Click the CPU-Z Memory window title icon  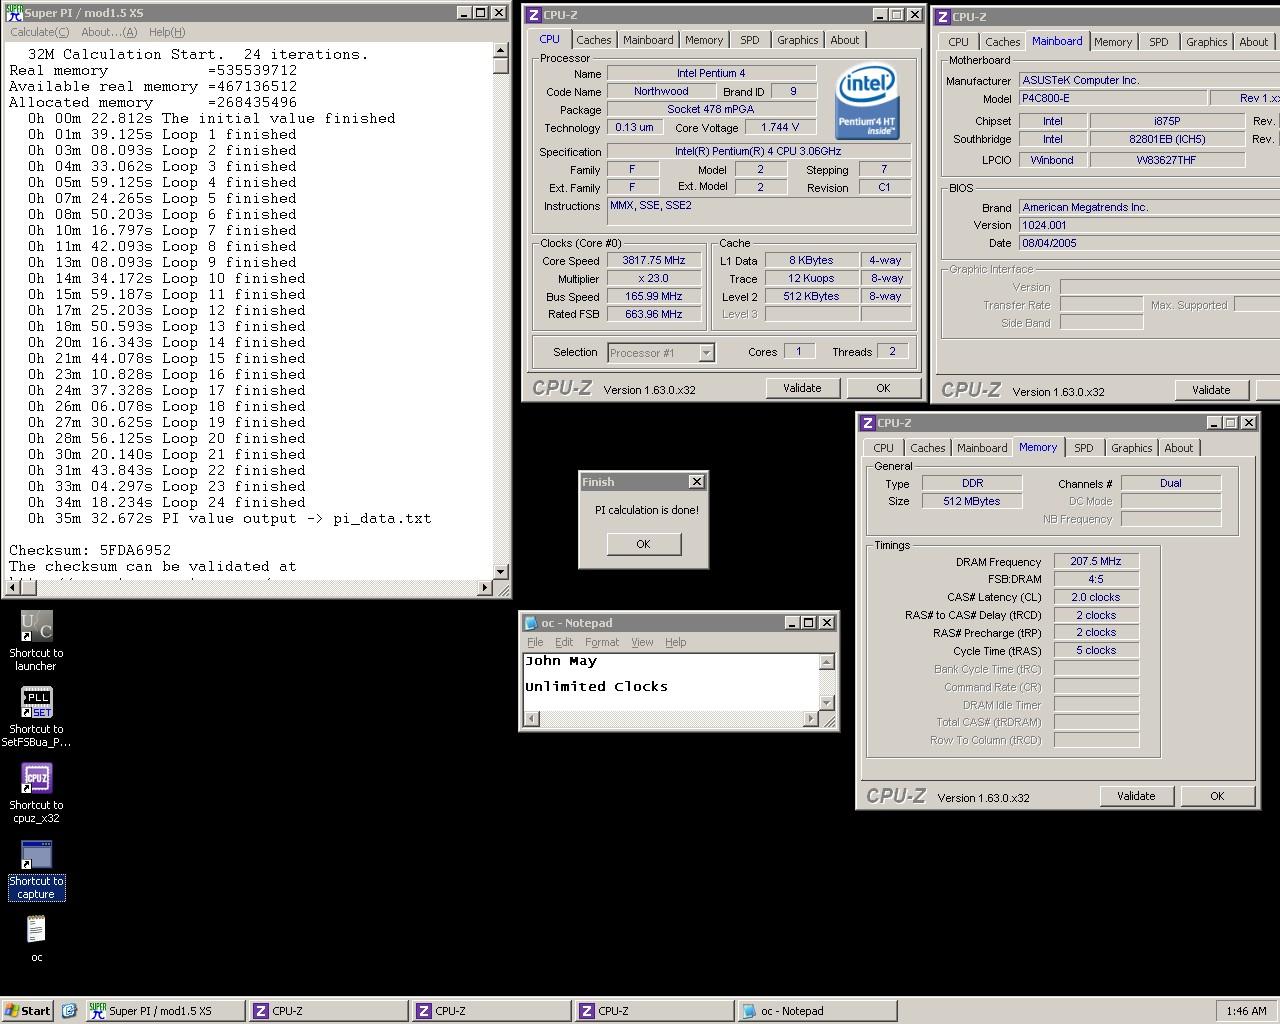868,423
